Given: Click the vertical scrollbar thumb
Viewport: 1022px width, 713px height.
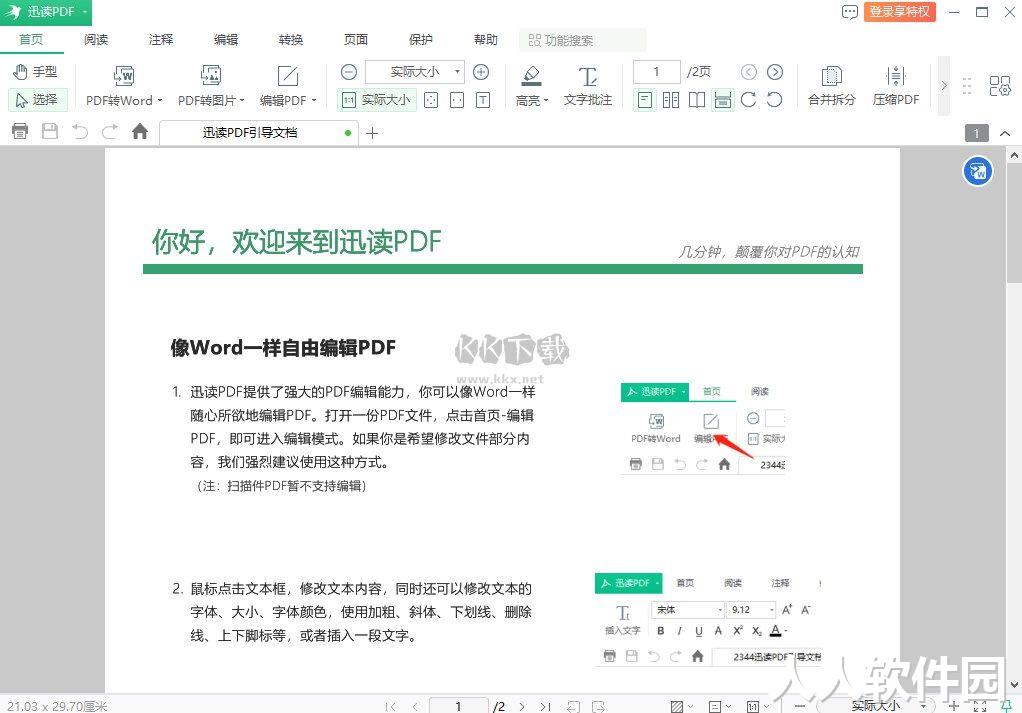Looking at the screenshot, I should (1014, 223).
